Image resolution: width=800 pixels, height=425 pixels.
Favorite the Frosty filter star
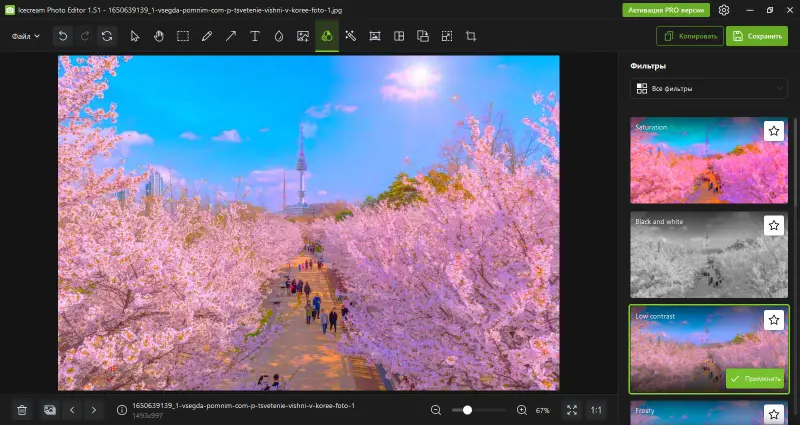point(773,414)
